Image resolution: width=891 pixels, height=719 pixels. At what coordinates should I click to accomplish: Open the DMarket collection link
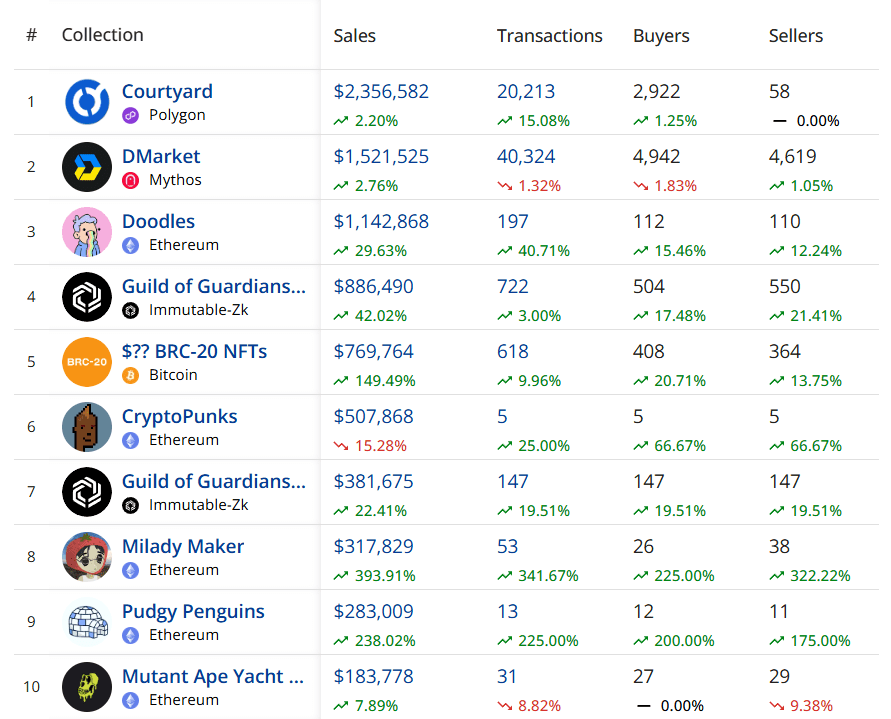coord(161,156)
